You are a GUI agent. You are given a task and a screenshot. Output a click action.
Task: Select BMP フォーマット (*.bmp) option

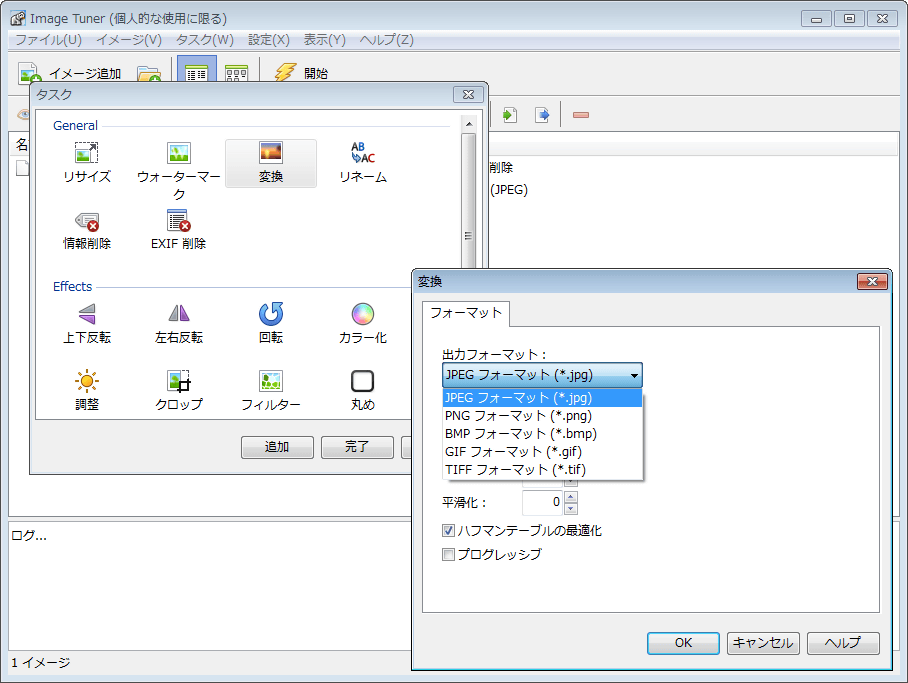point(542,434)
